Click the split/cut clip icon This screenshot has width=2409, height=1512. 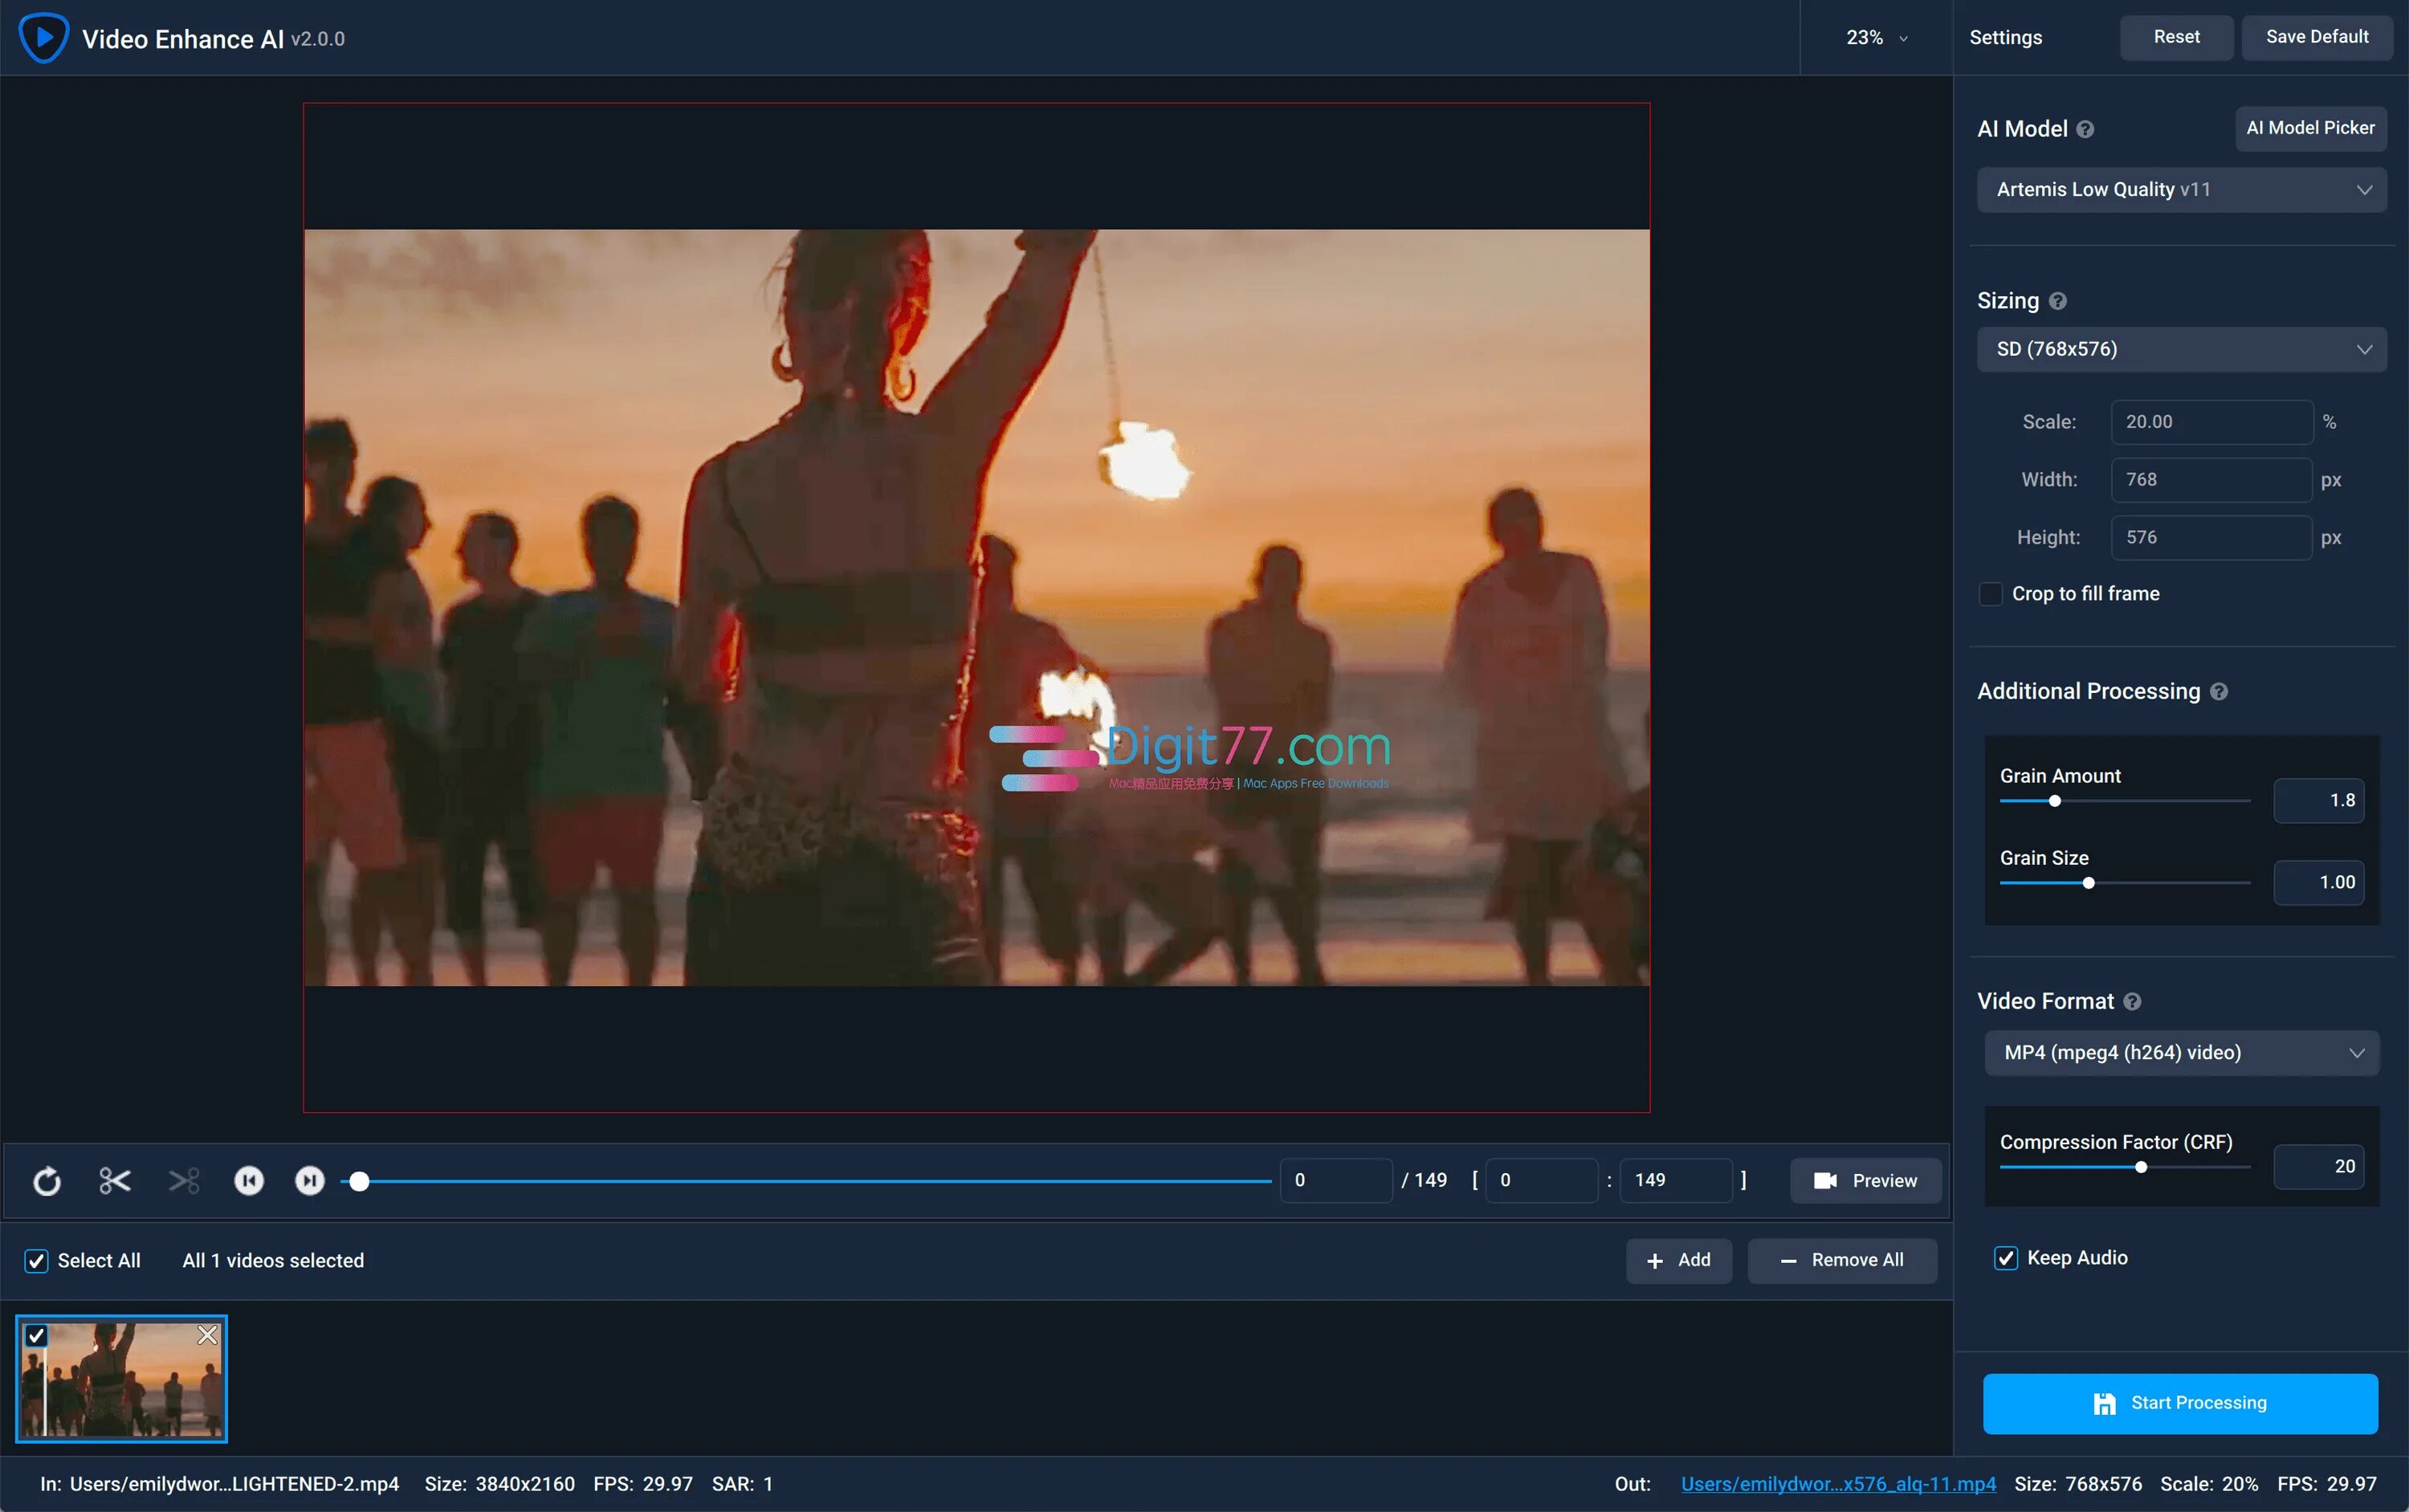[113, 1181]
